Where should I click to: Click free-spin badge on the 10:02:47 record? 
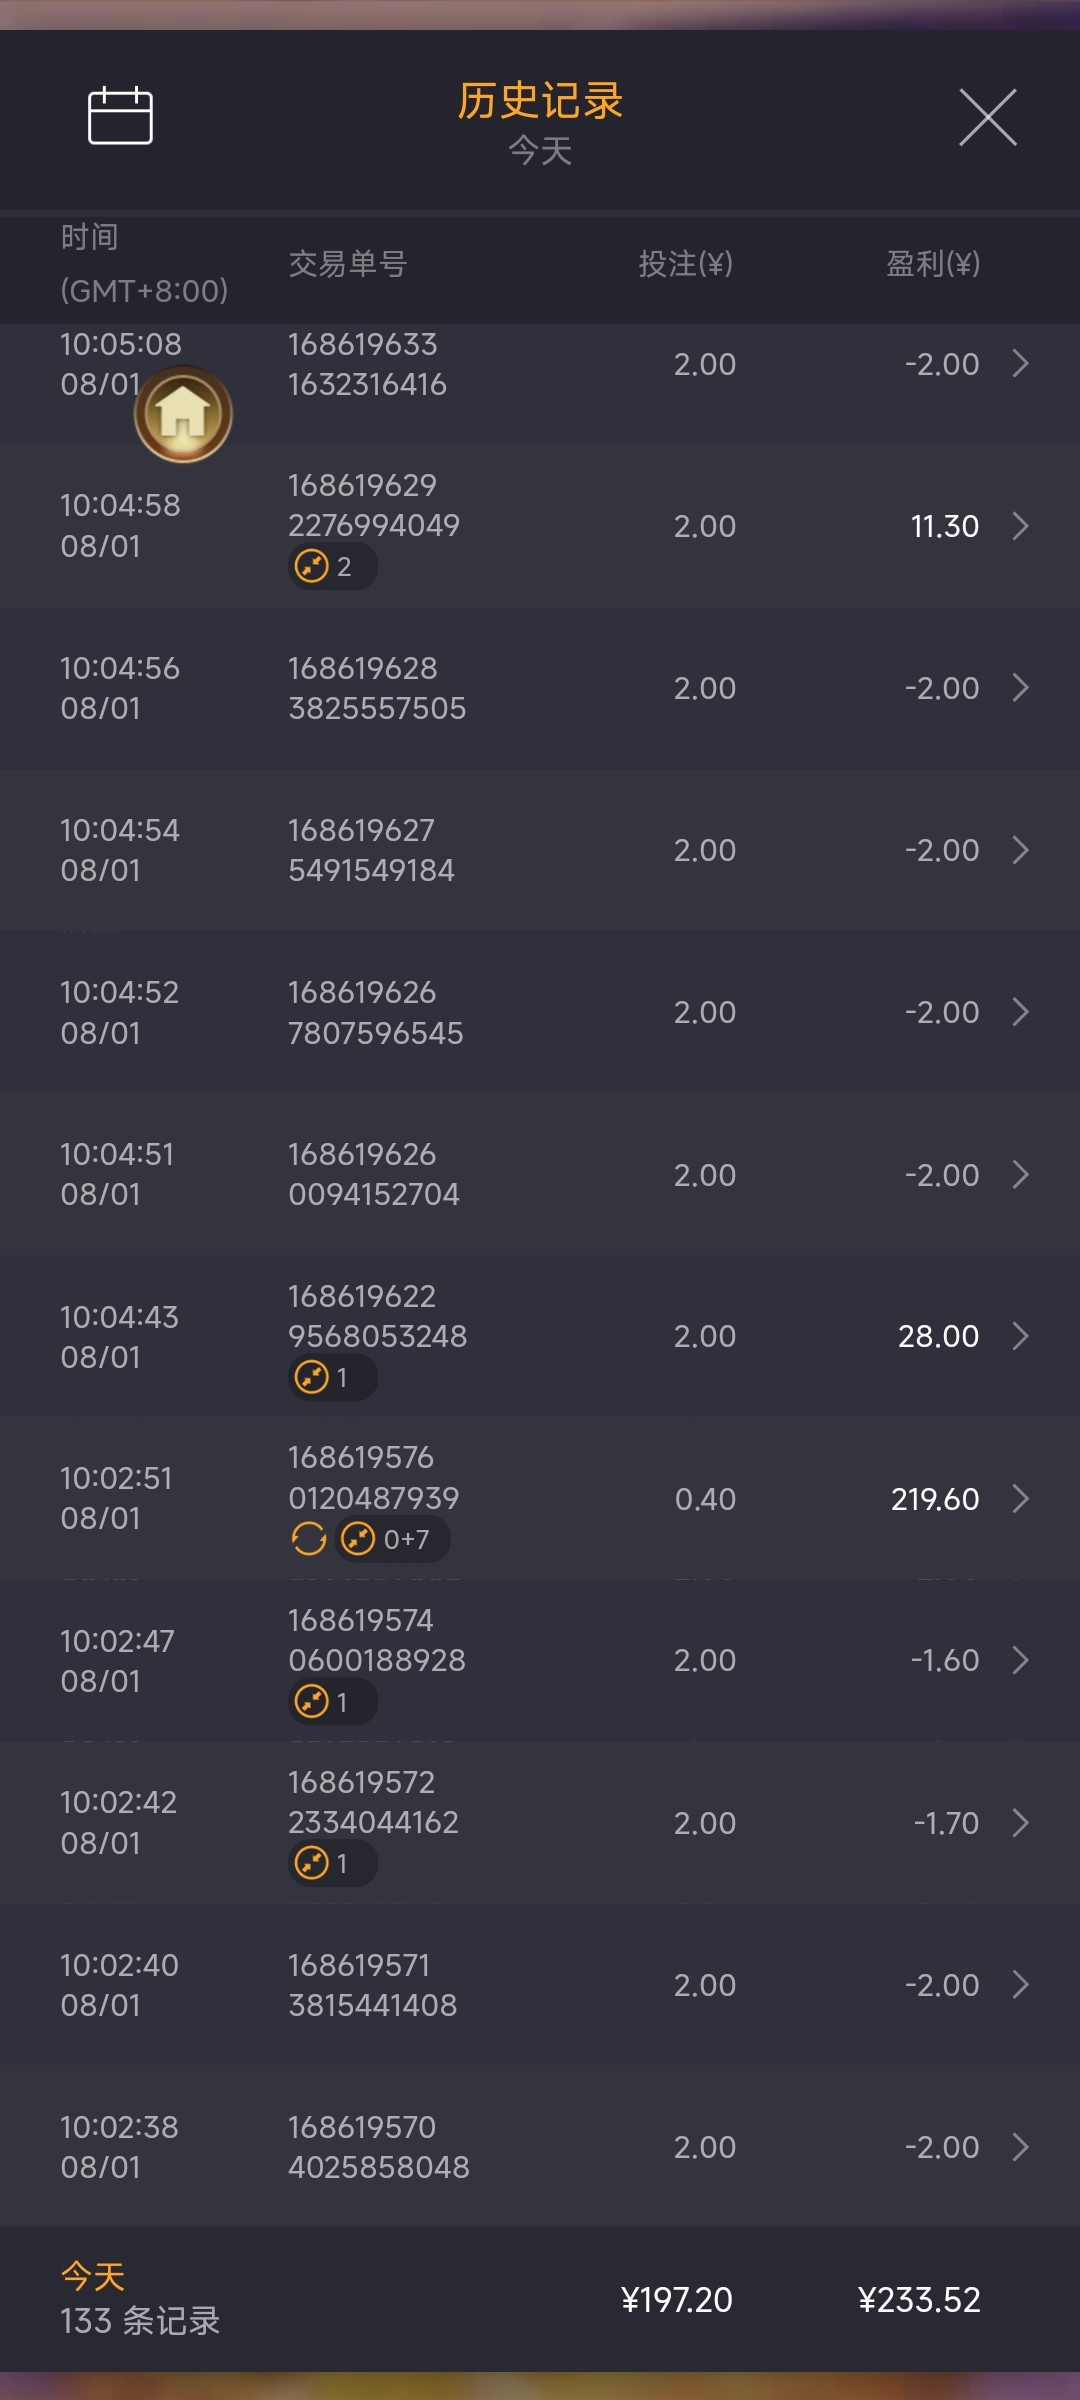(331, 1702)
